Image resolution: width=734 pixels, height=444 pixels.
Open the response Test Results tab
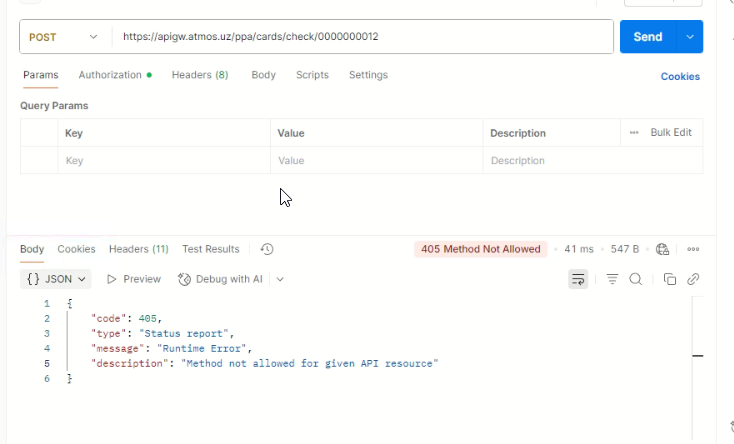pyautogui.click(x=210, y=249)
